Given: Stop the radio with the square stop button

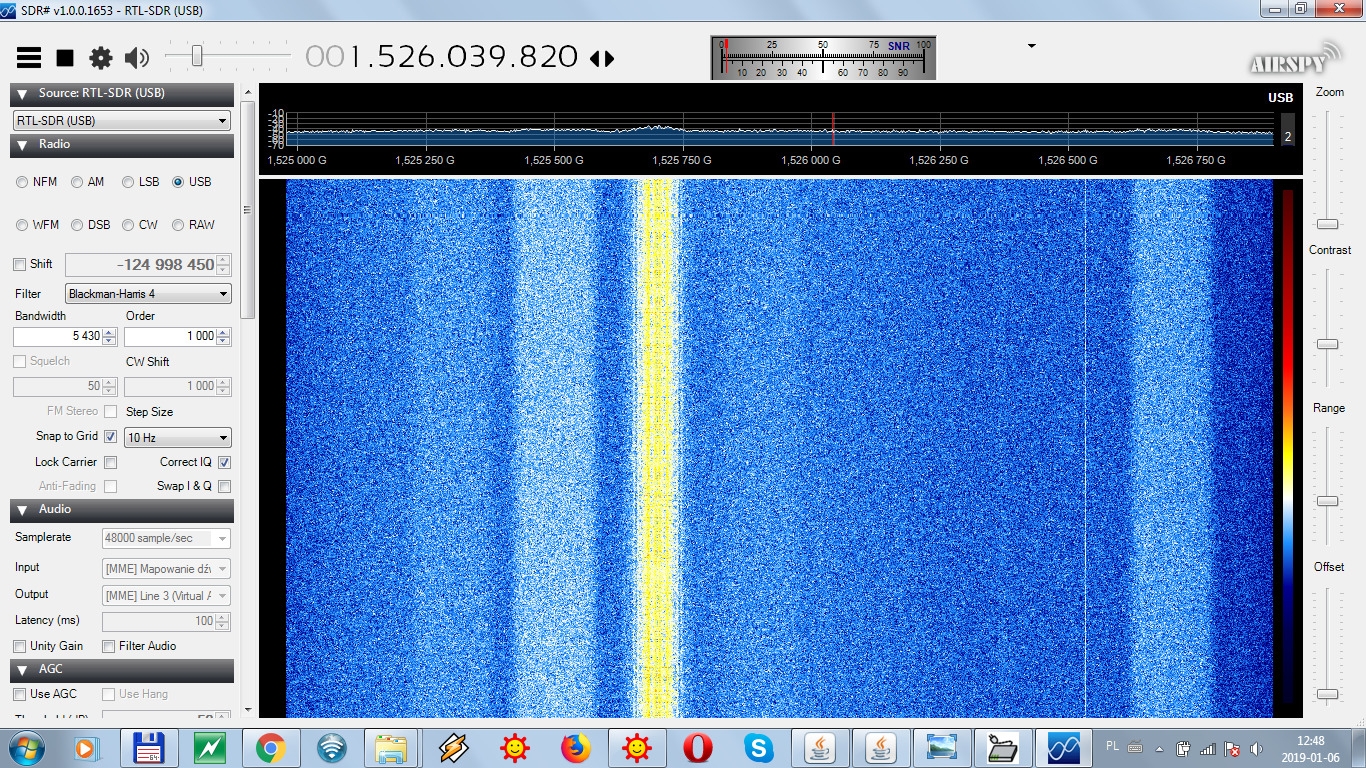Looking at the screenshot, I should [x=65, y=58].
